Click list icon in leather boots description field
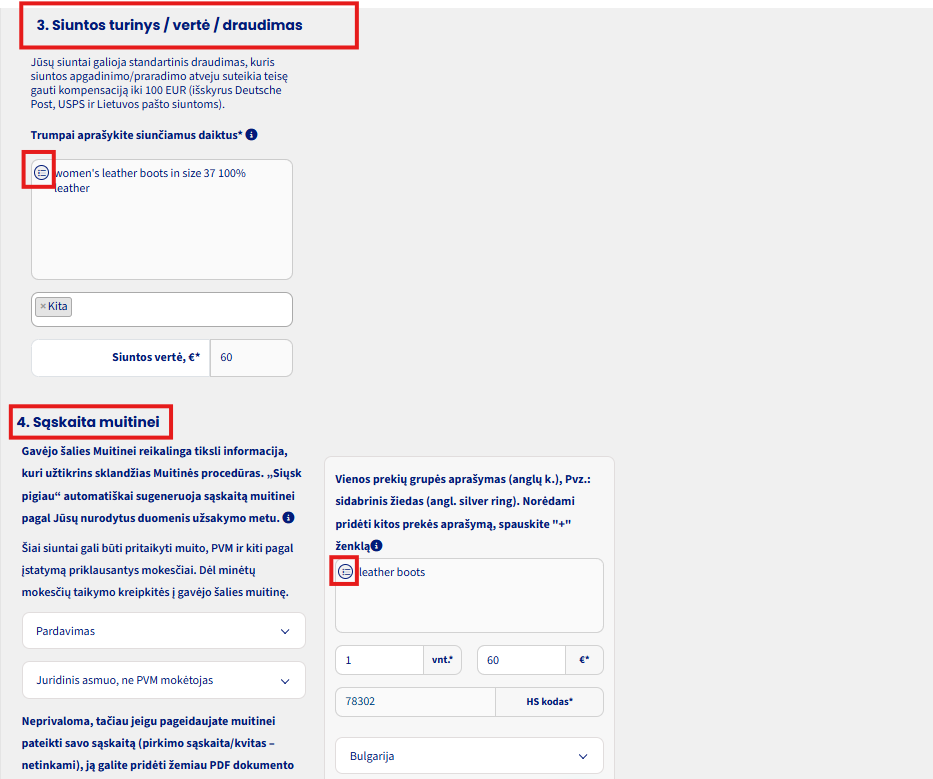 (346, 571)
